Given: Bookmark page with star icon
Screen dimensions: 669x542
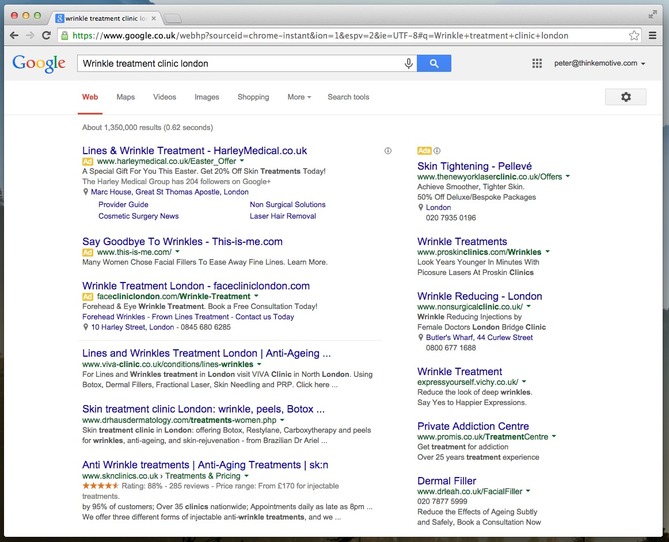Looking at the screenshot, I should pyautogui.click(x=634, y=35).
